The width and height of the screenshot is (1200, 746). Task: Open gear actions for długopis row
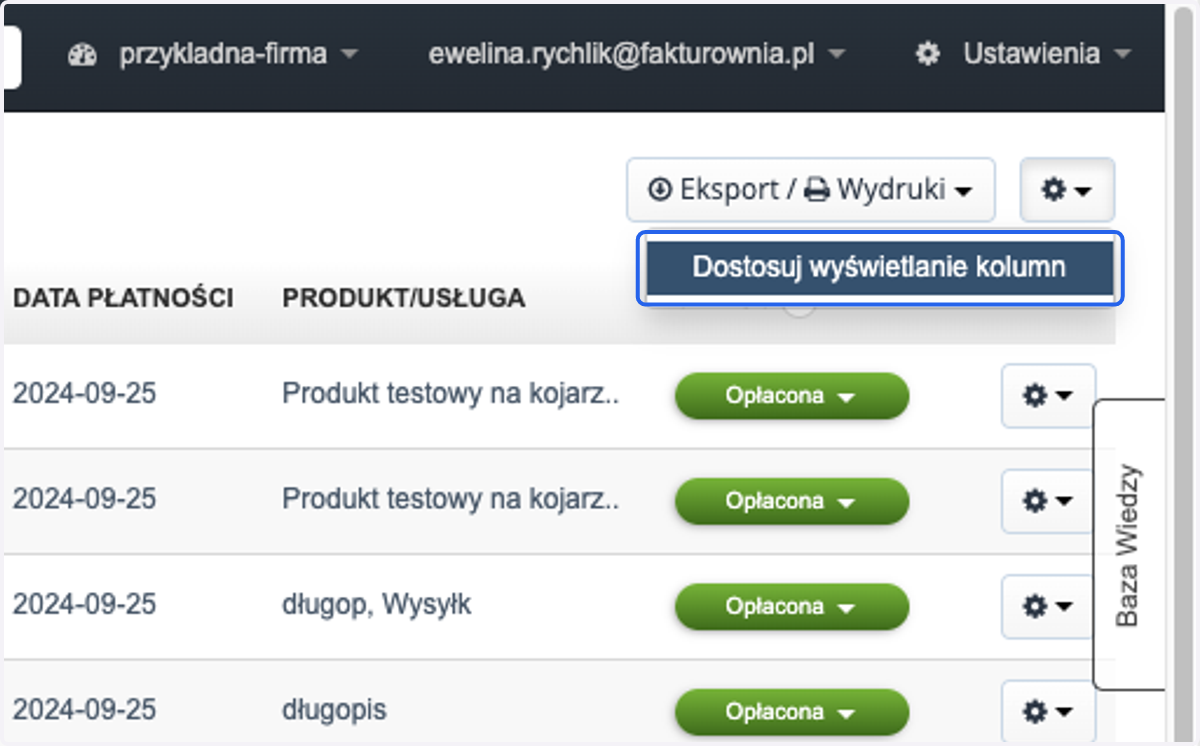click(x=1048, y=712)
